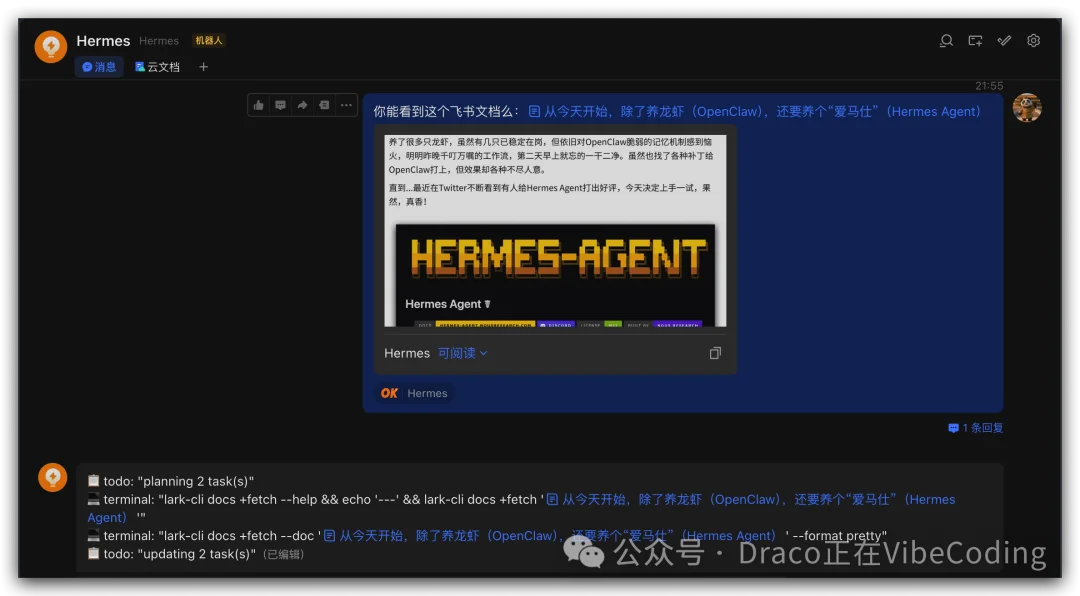Forward the message with the arrow icon
Viewport: 1080px width, 596px height.
(302, 105)
